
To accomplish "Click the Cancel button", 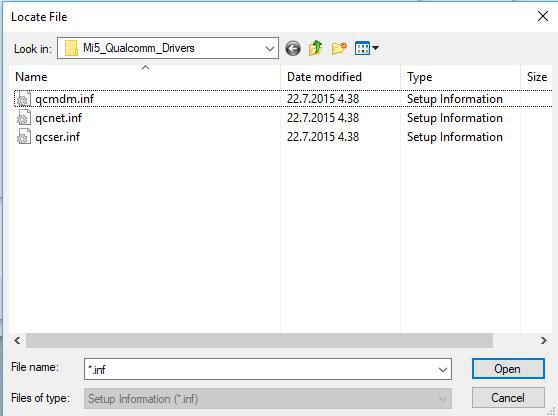I will point(508,397).
